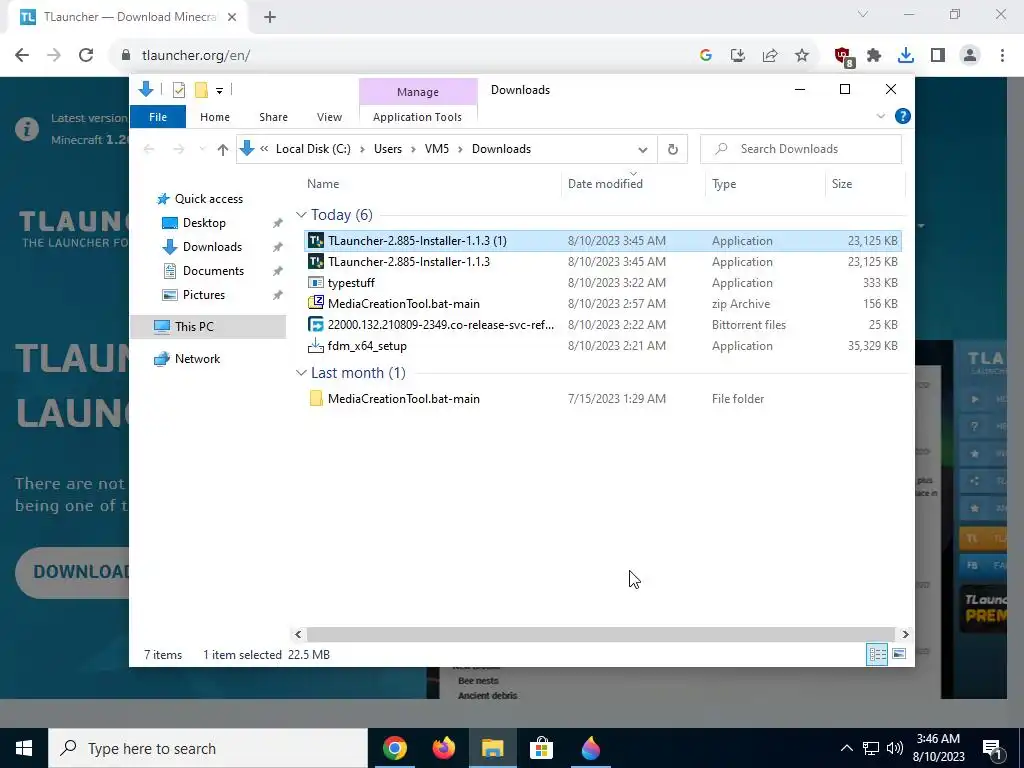Screen dimensions: 1024x768
Task: Open the Chrome profile avatar
Action: [970, 56]
